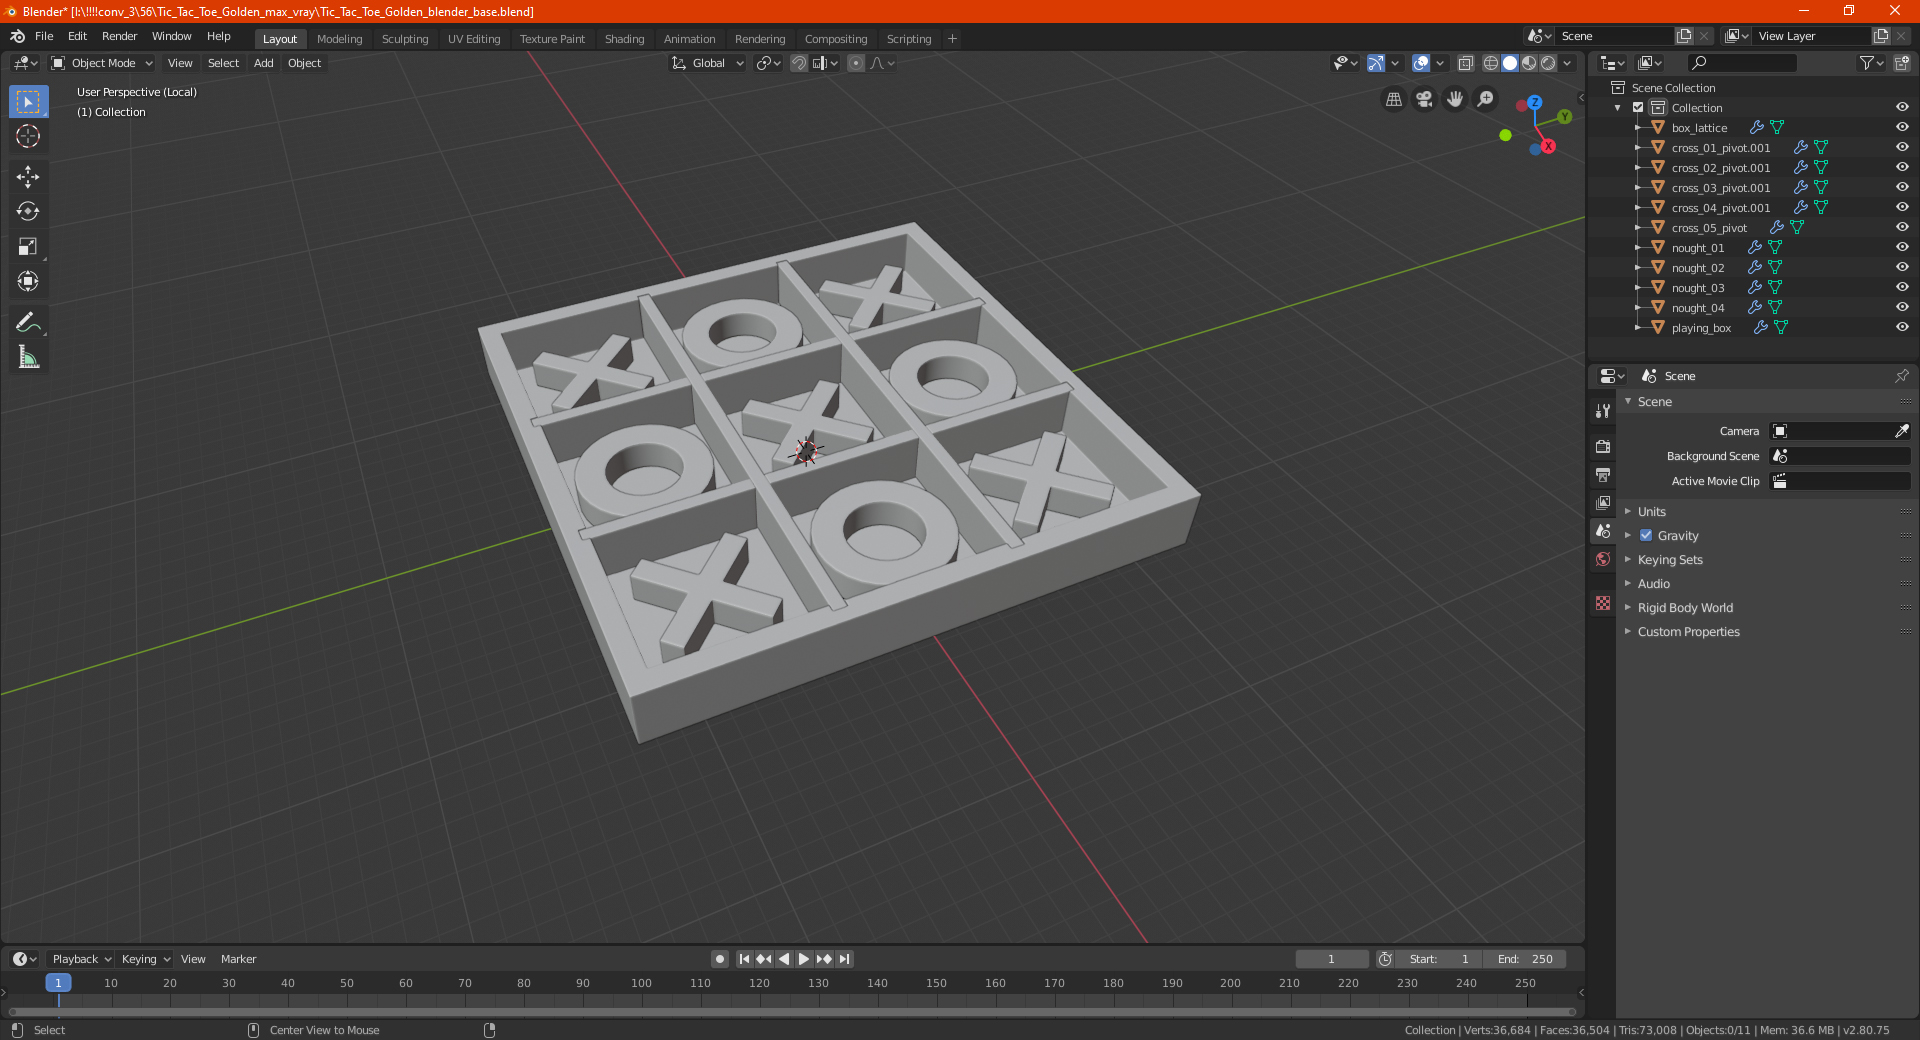
Task: Select solid viewport shading
Action: coord(1510,63)
